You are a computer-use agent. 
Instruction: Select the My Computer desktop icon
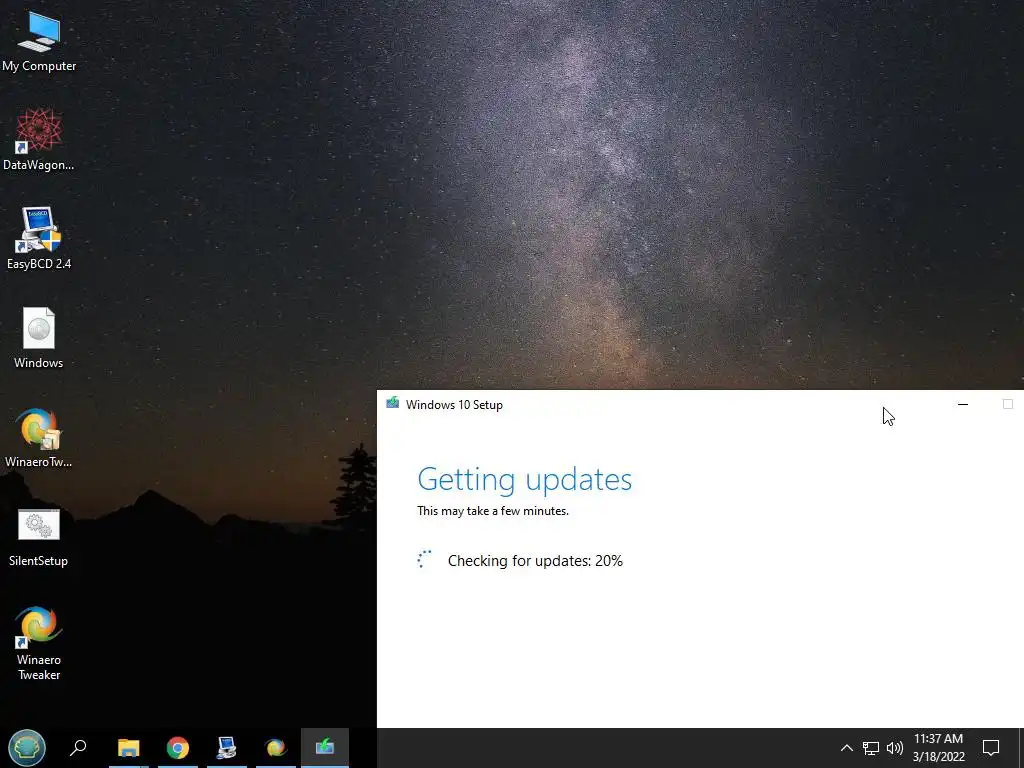(x=39, y=42)
